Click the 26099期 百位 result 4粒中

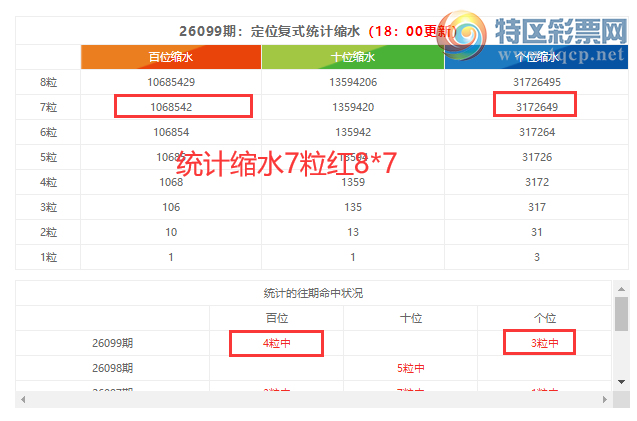pyautogui.click(x=277, y=344)
